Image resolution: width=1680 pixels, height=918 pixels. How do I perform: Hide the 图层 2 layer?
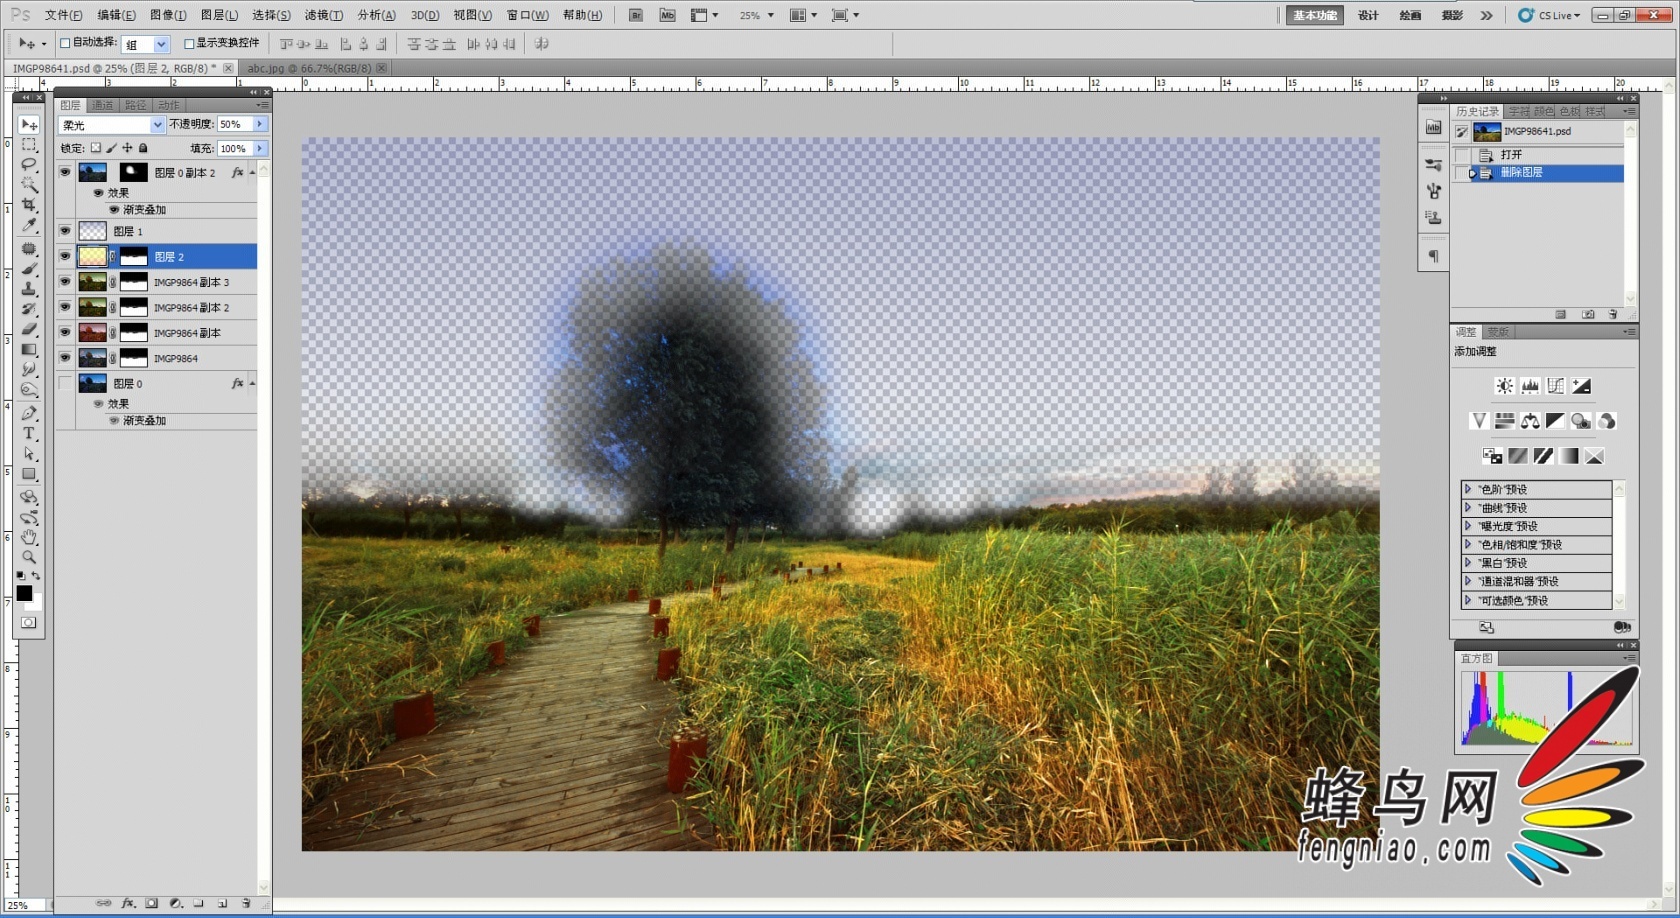coord(65,257)
